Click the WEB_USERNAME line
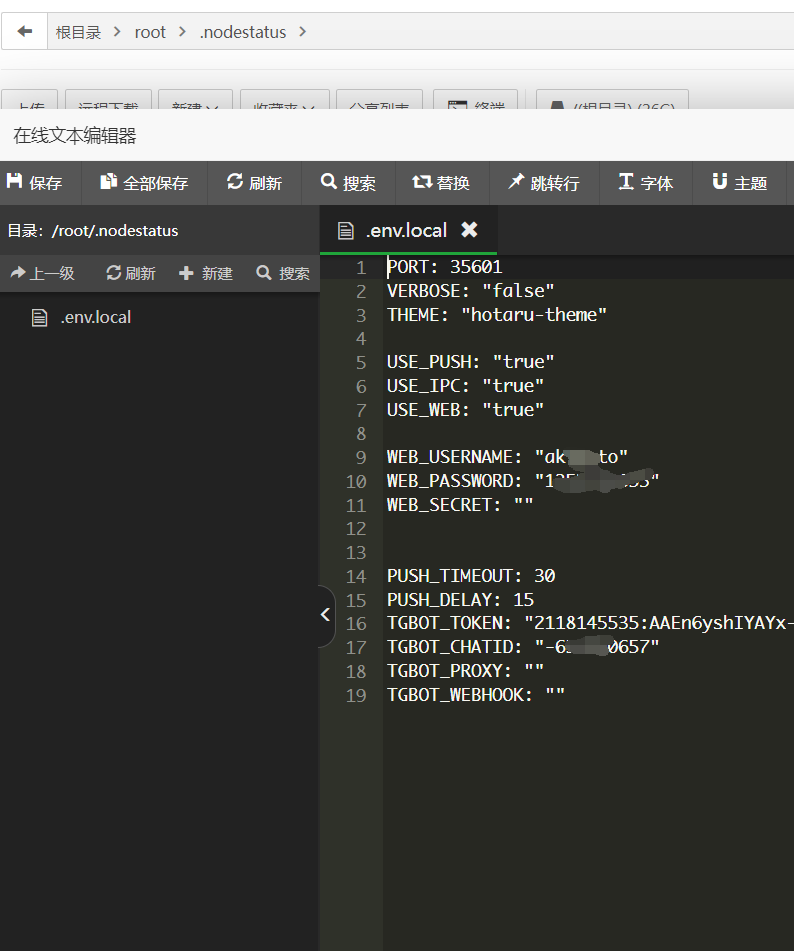 pyautogui.click(x=507, y=457)
